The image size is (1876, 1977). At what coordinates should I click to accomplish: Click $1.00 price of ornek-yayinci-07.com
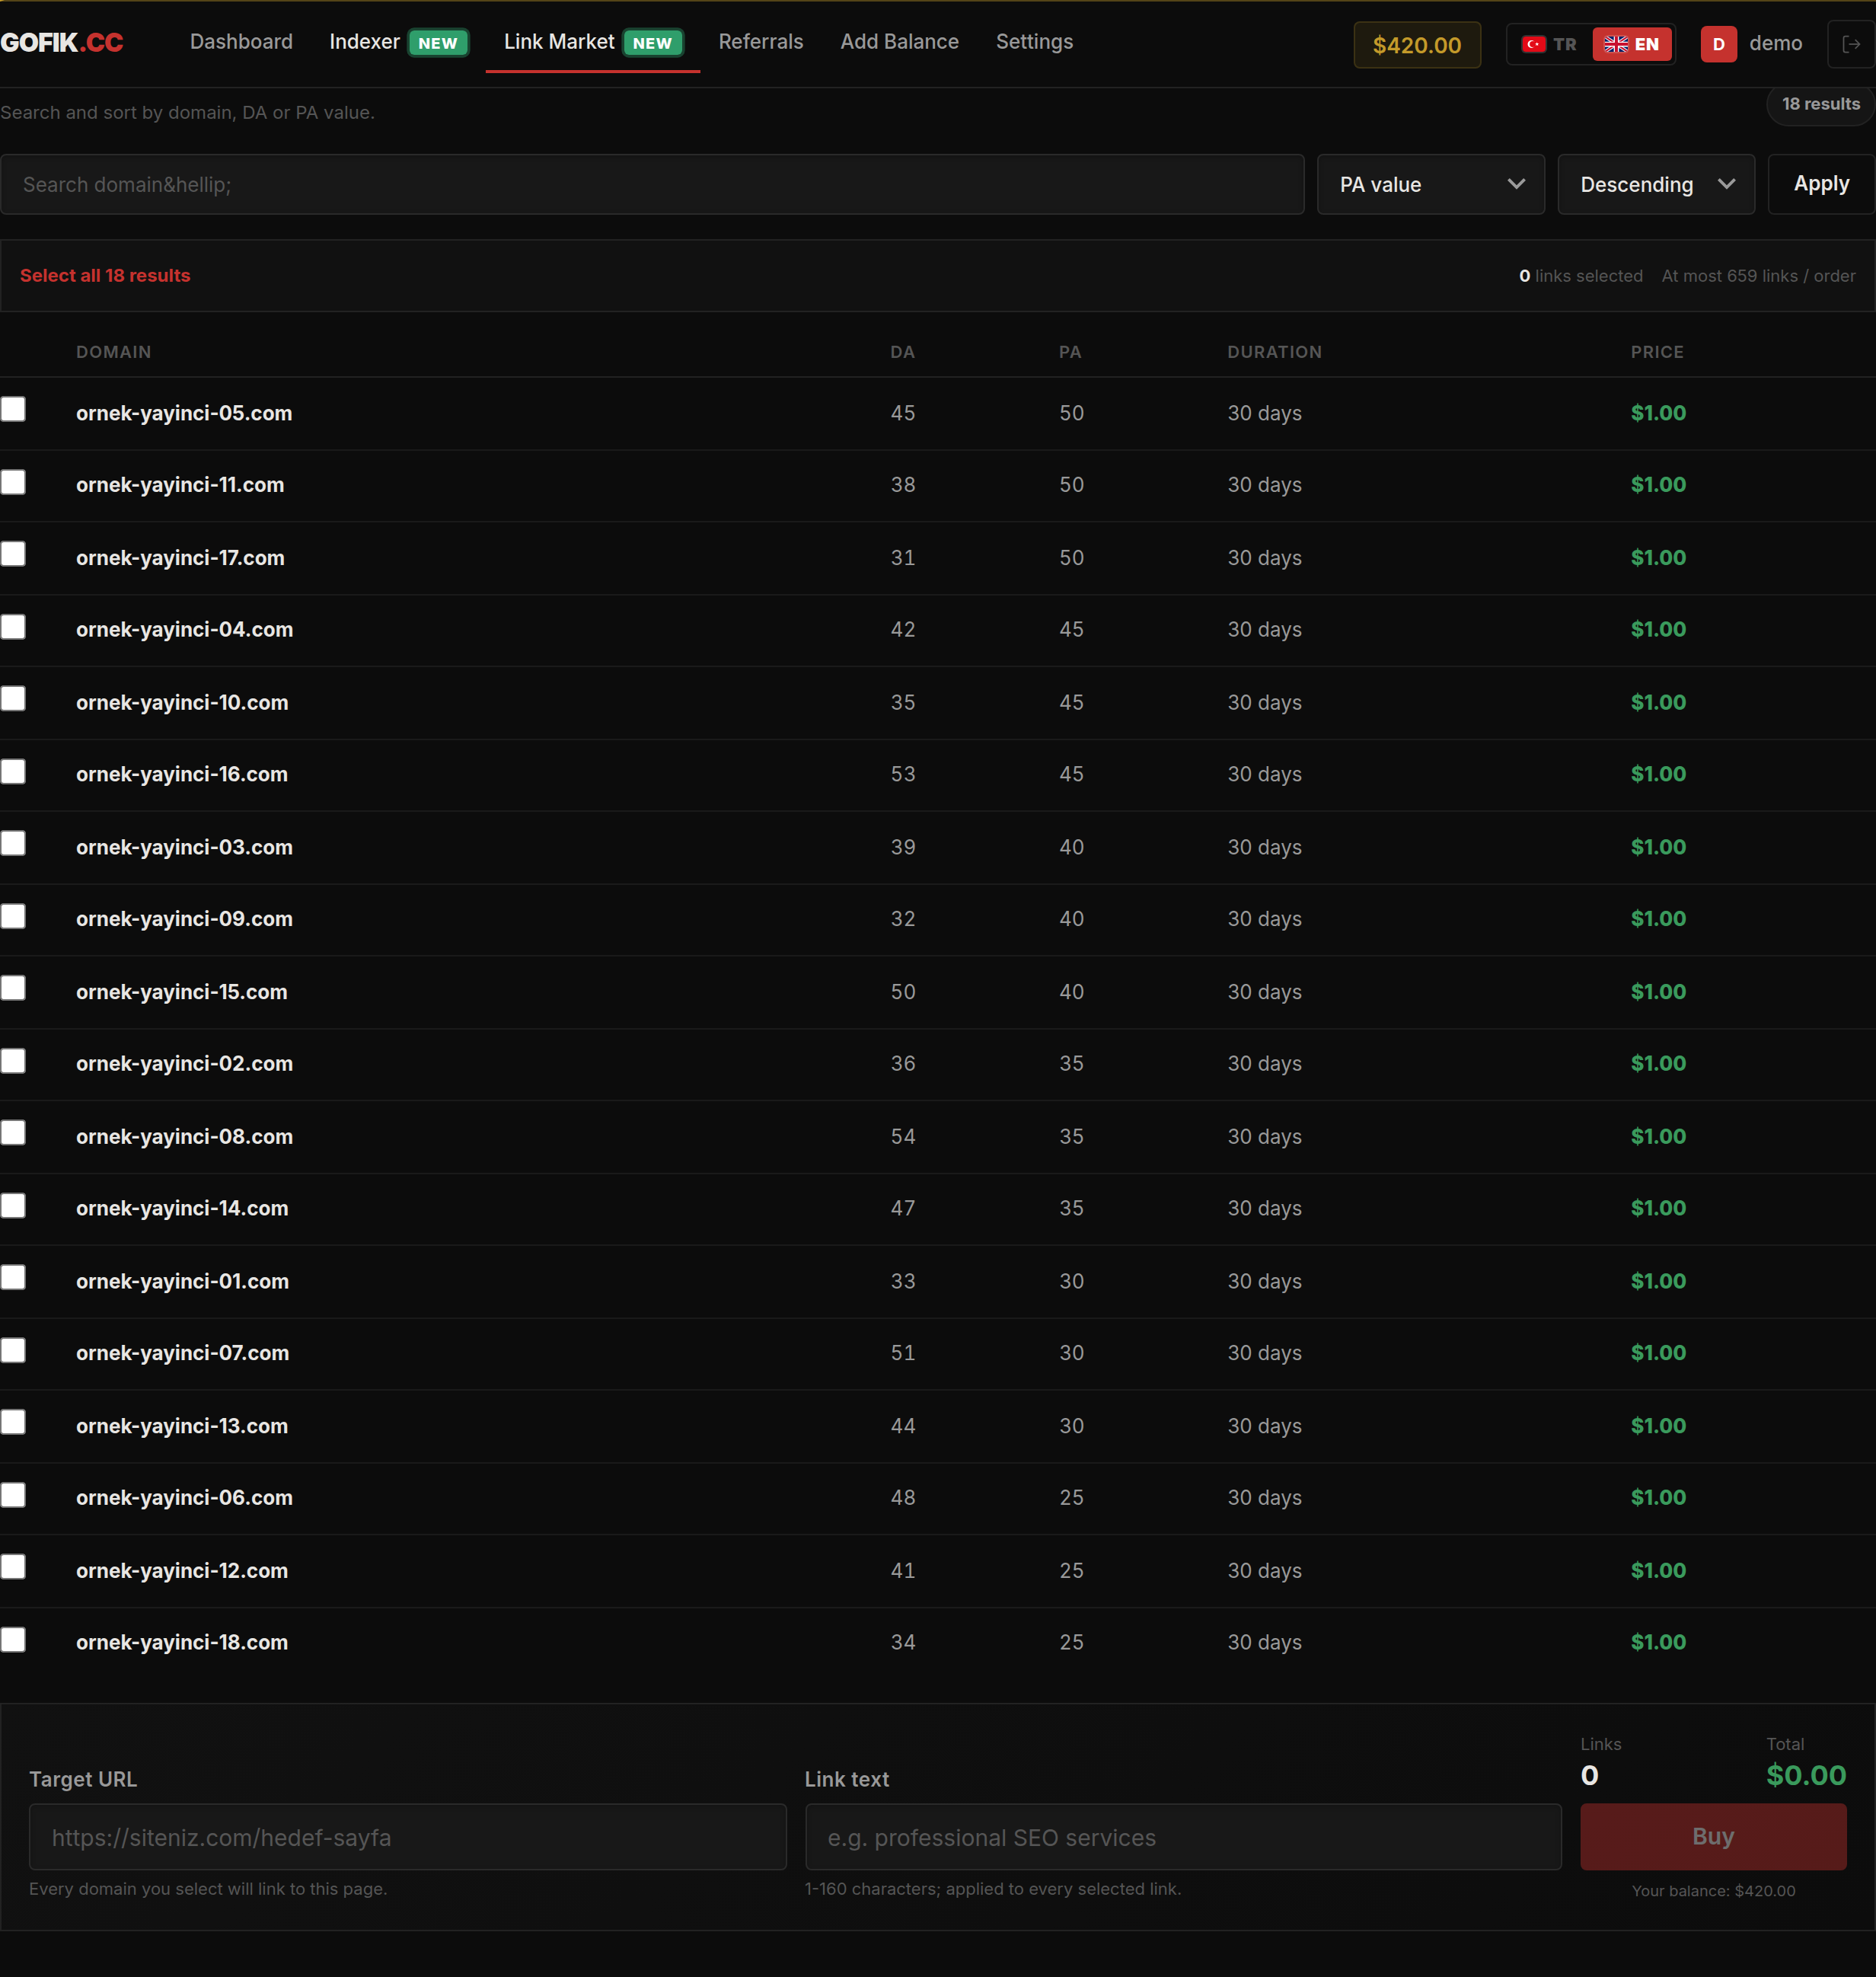tap(1658, 1352)
